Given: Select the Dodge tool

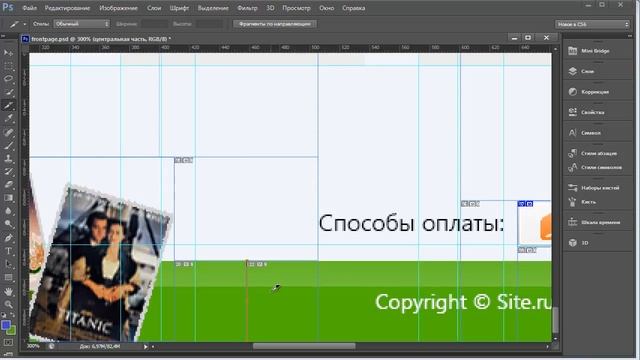Looking at the screenshot, I should click(9, 224).
